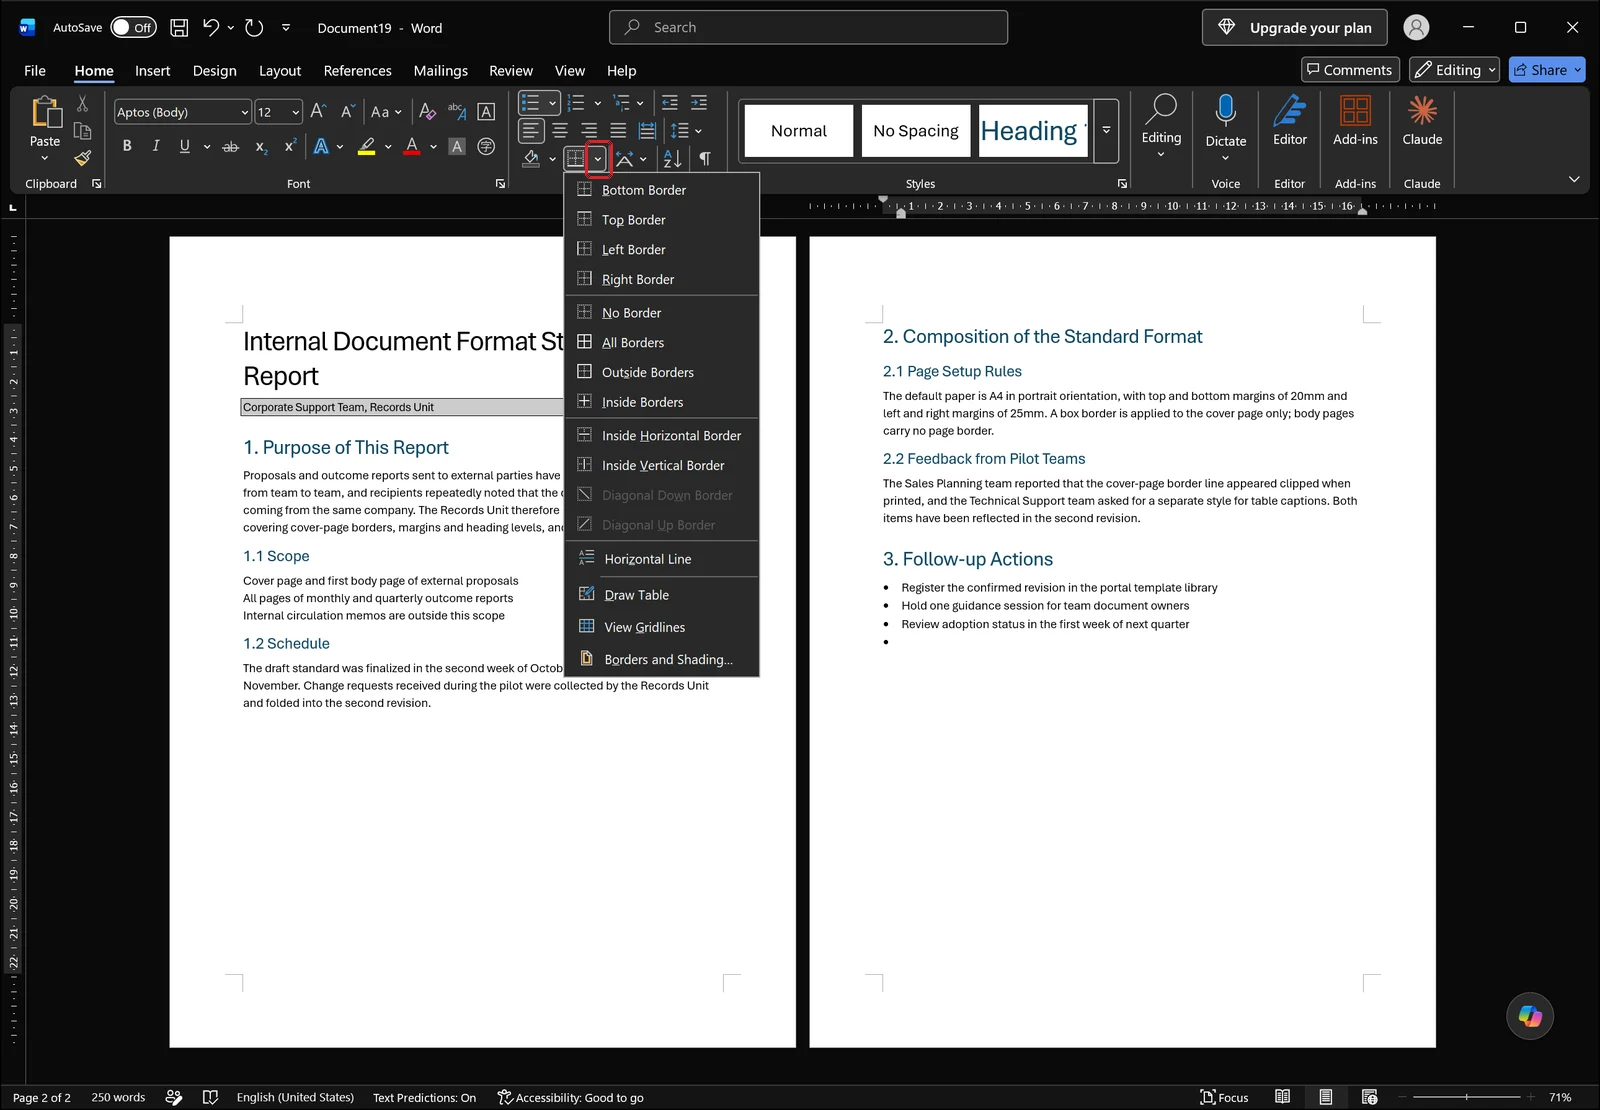The height and width of the screenshot is (1110, 1600).
Task: Apply superscript formatting
Action: click(x=290, y=147)
